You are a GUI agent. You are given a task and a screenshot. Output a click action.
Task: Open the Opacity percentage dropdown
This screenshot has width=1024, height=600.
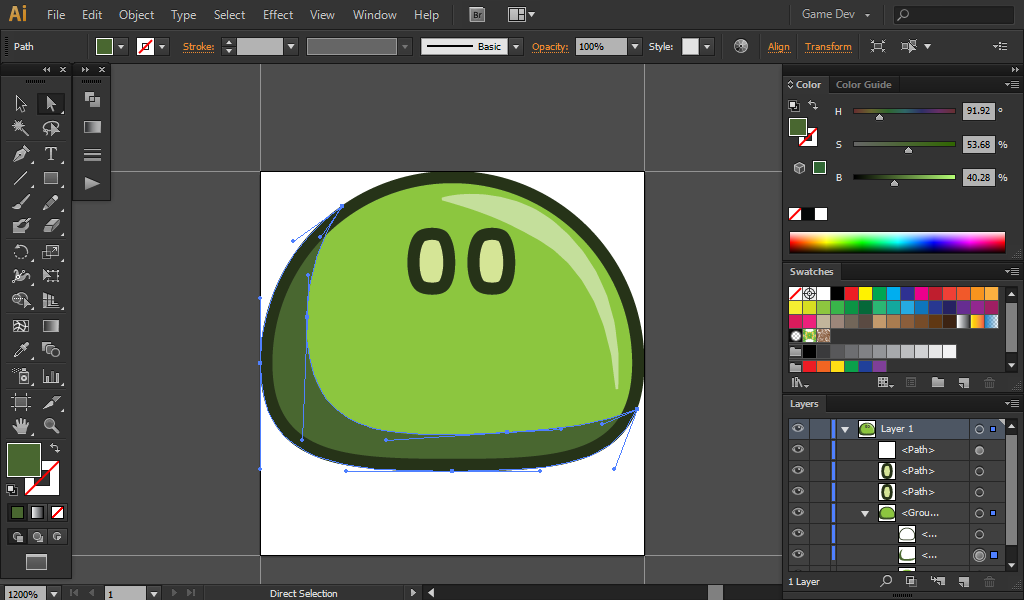click(x=634, y=47)
